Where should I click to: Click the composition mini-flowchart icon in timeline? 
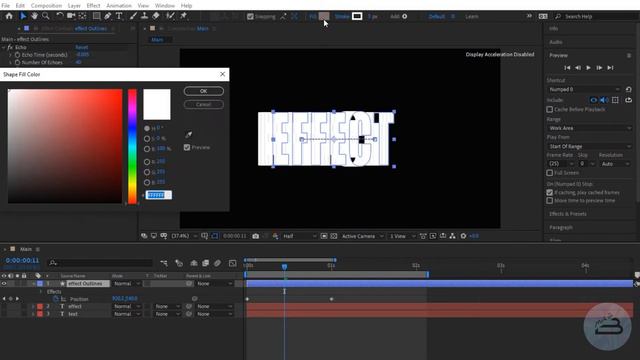pos(164,263)
